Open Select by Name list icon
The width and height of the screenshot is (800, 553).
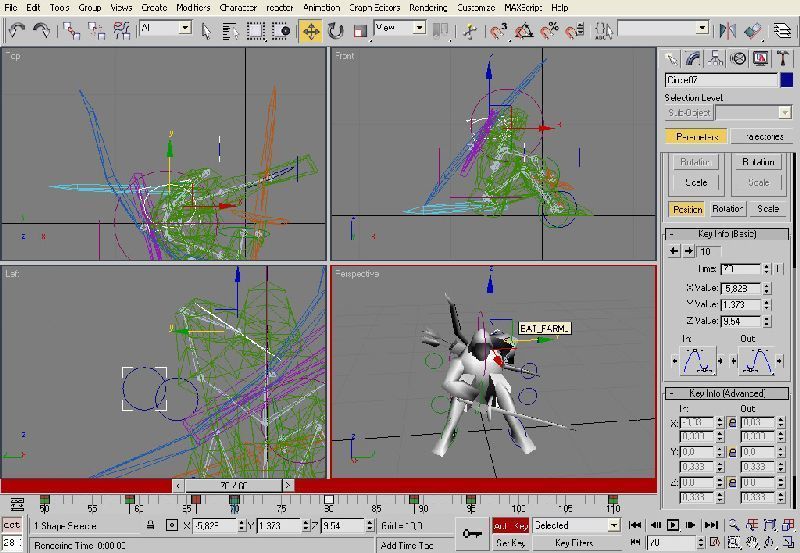pos(231,31)
